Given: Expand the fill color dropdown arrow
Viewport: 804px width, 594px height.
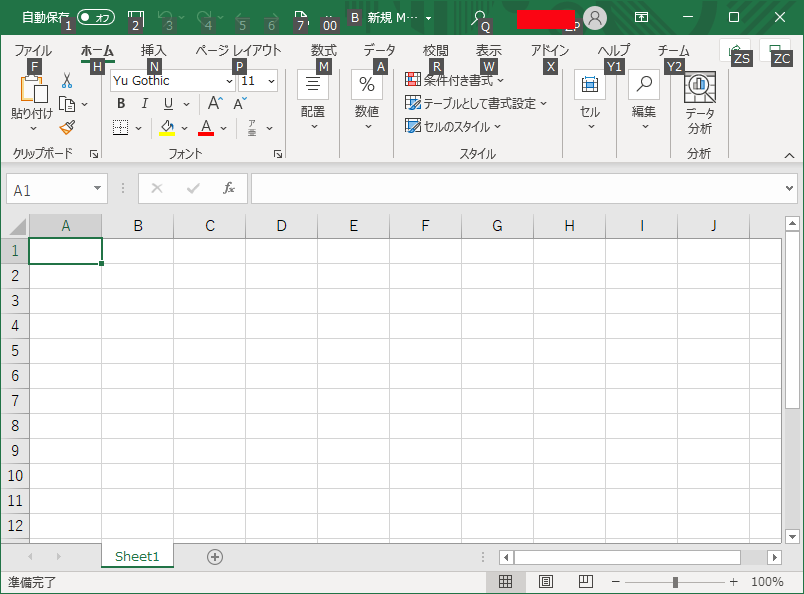Looking at the screenshot, I should pos(185,128).
